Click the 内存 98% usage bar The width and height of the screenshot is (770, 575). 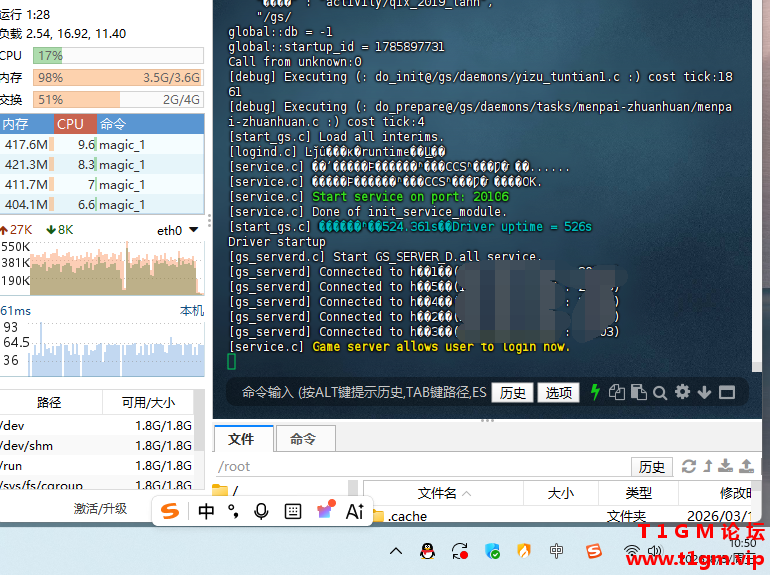118,78
